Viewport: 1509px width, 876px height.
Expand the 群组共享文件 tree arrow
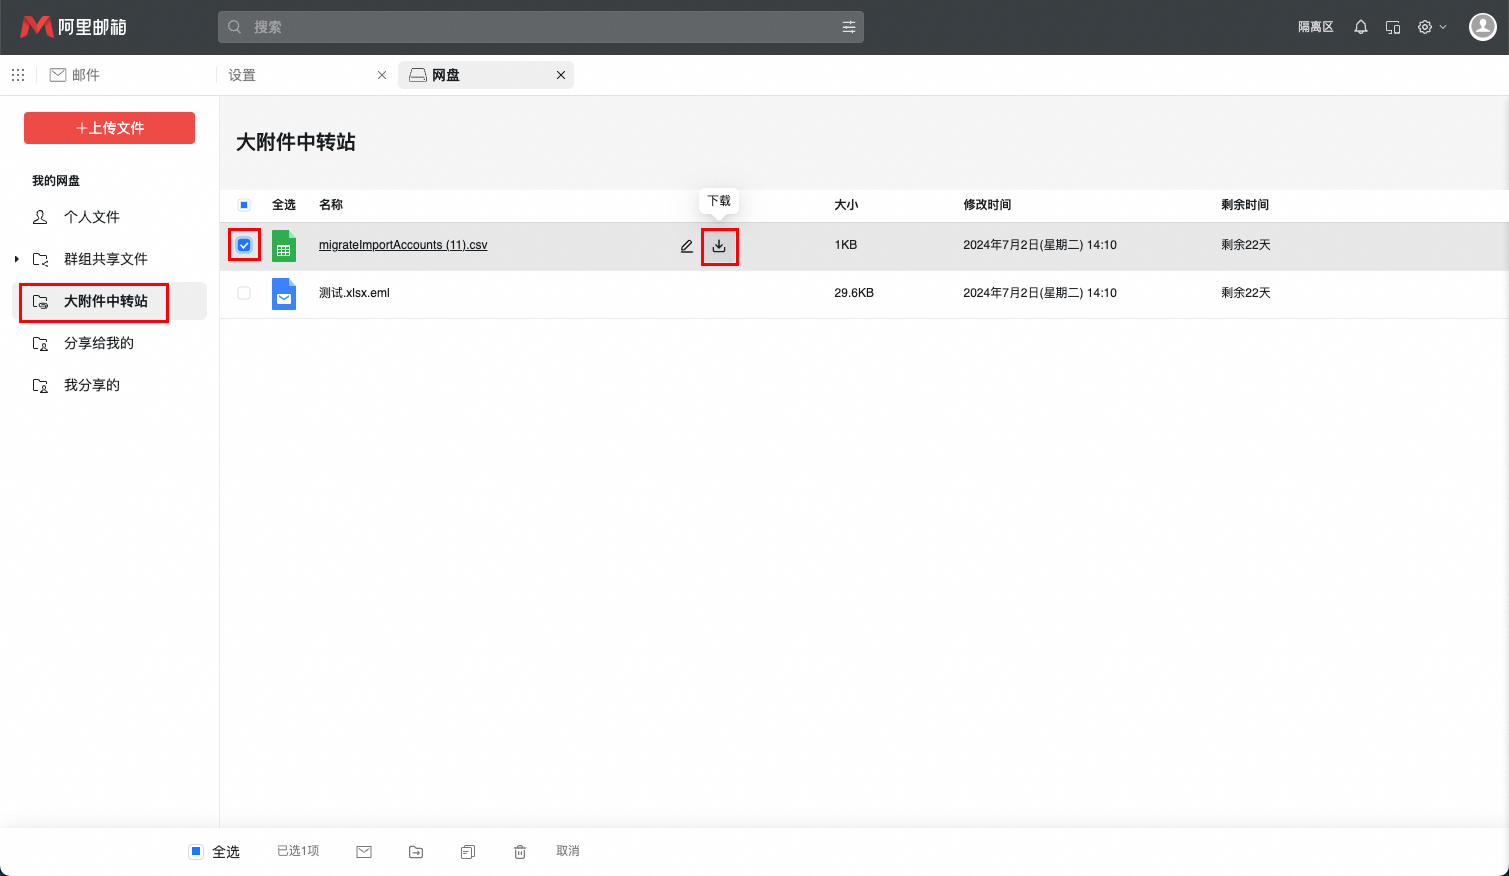(x=17, y=259)
